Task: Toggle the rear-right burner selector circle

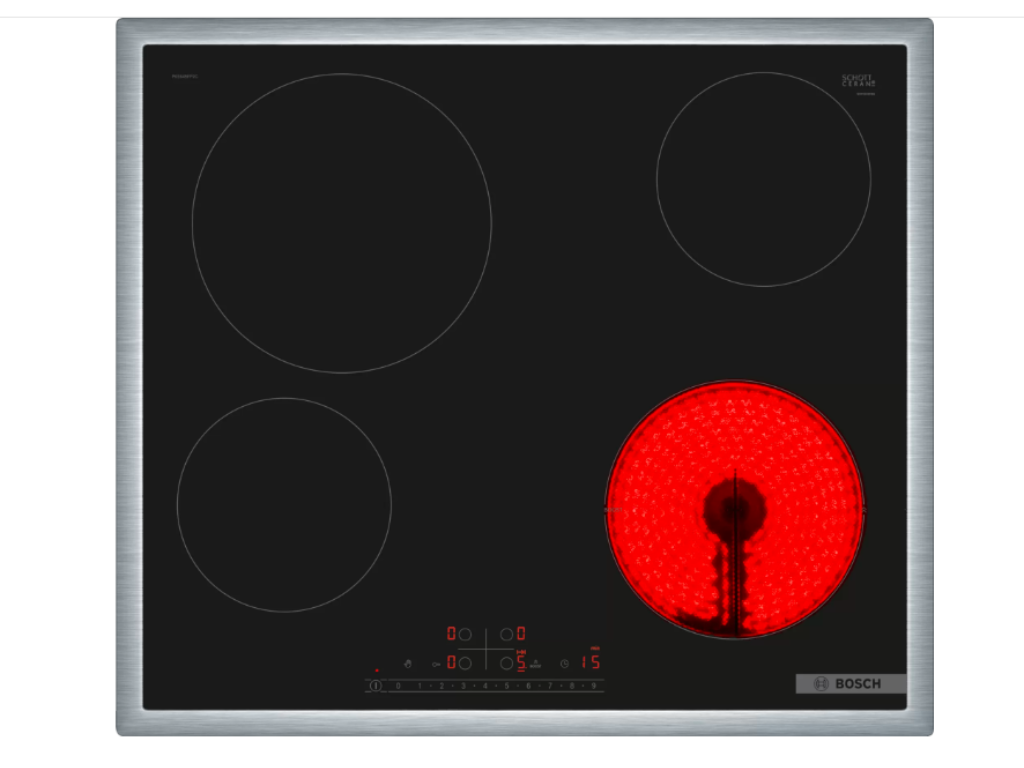Action: click(506, 634)
